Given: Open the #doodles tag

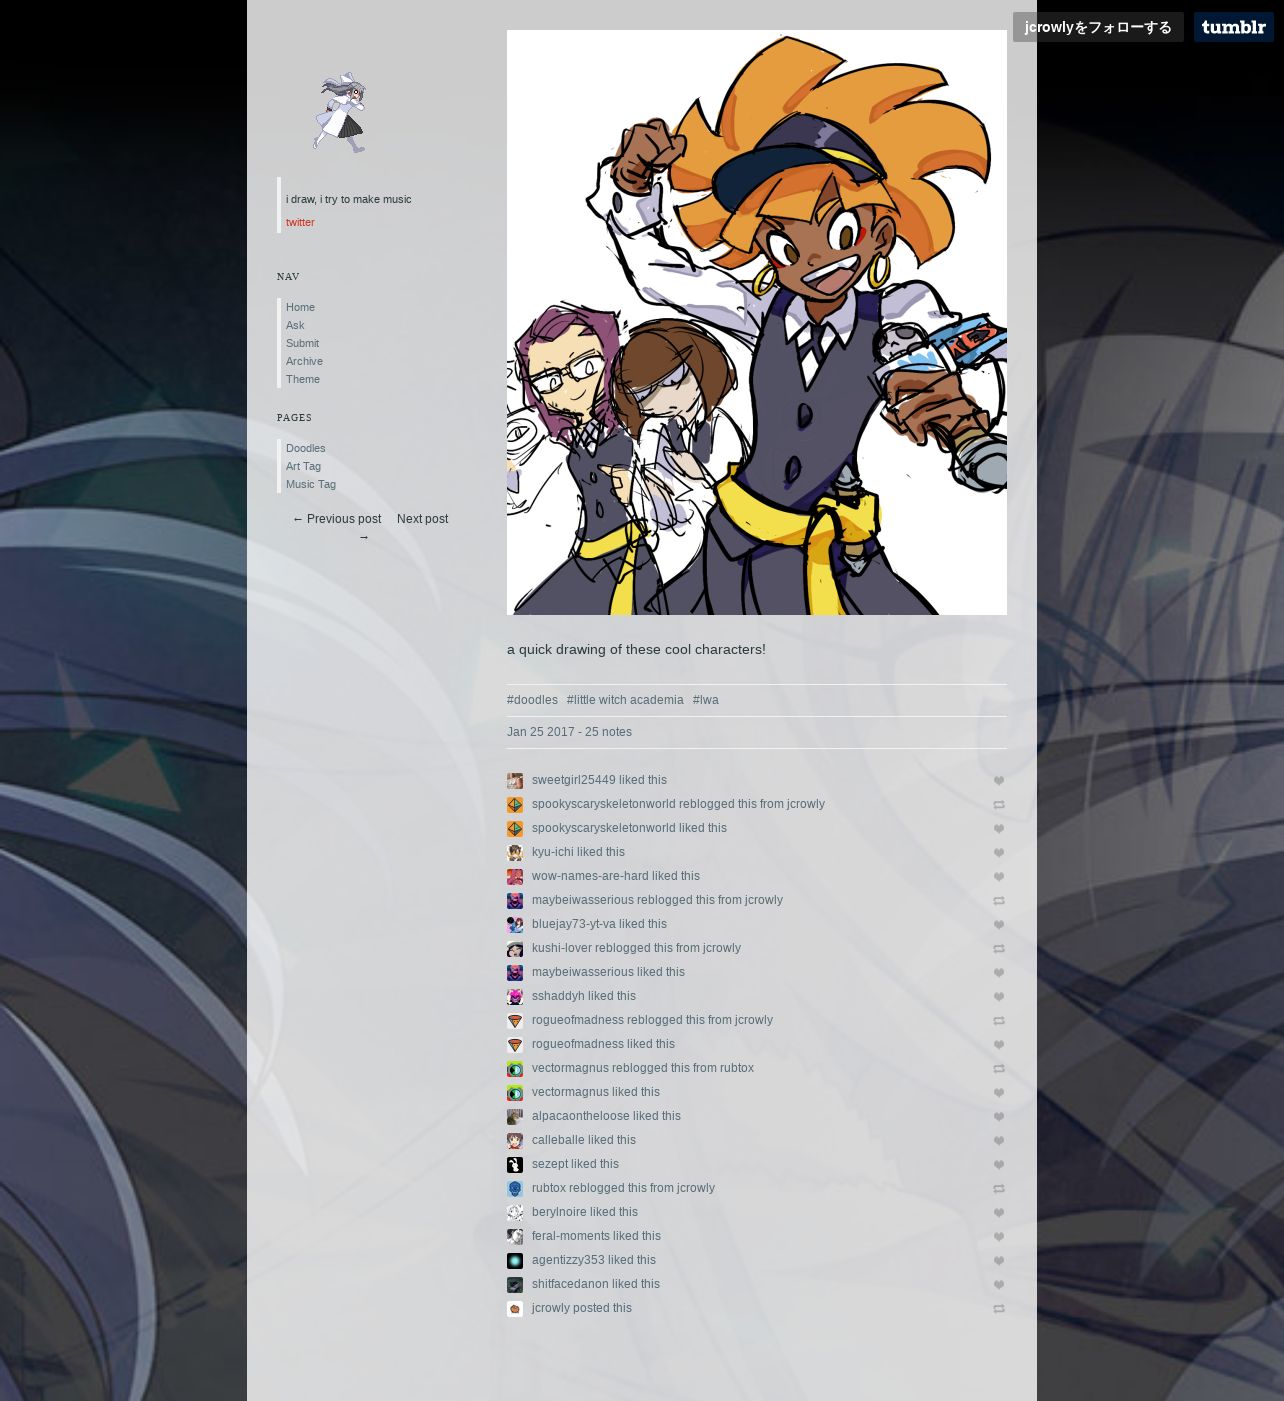Looking at the screenshot, I should click(532, 700).
